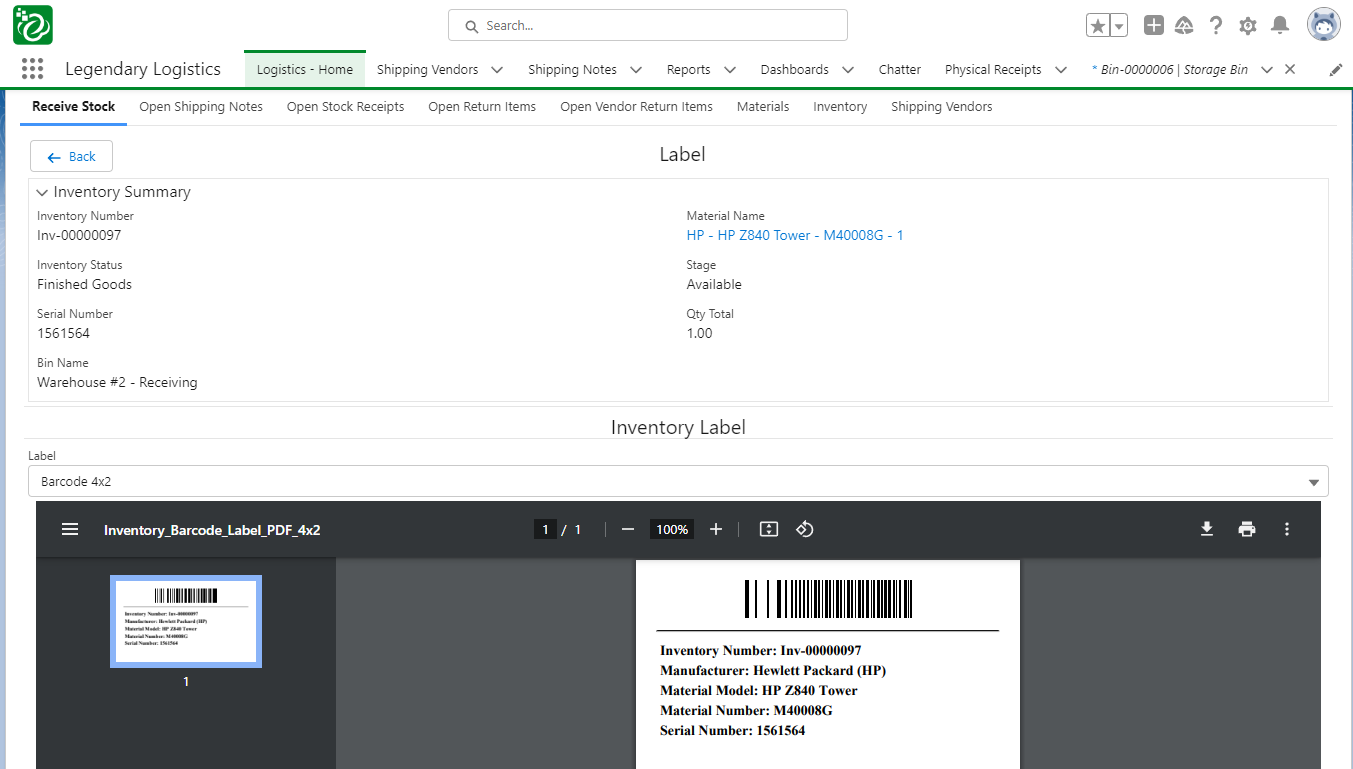Select the page 1 thumbnail

[186, 621]
